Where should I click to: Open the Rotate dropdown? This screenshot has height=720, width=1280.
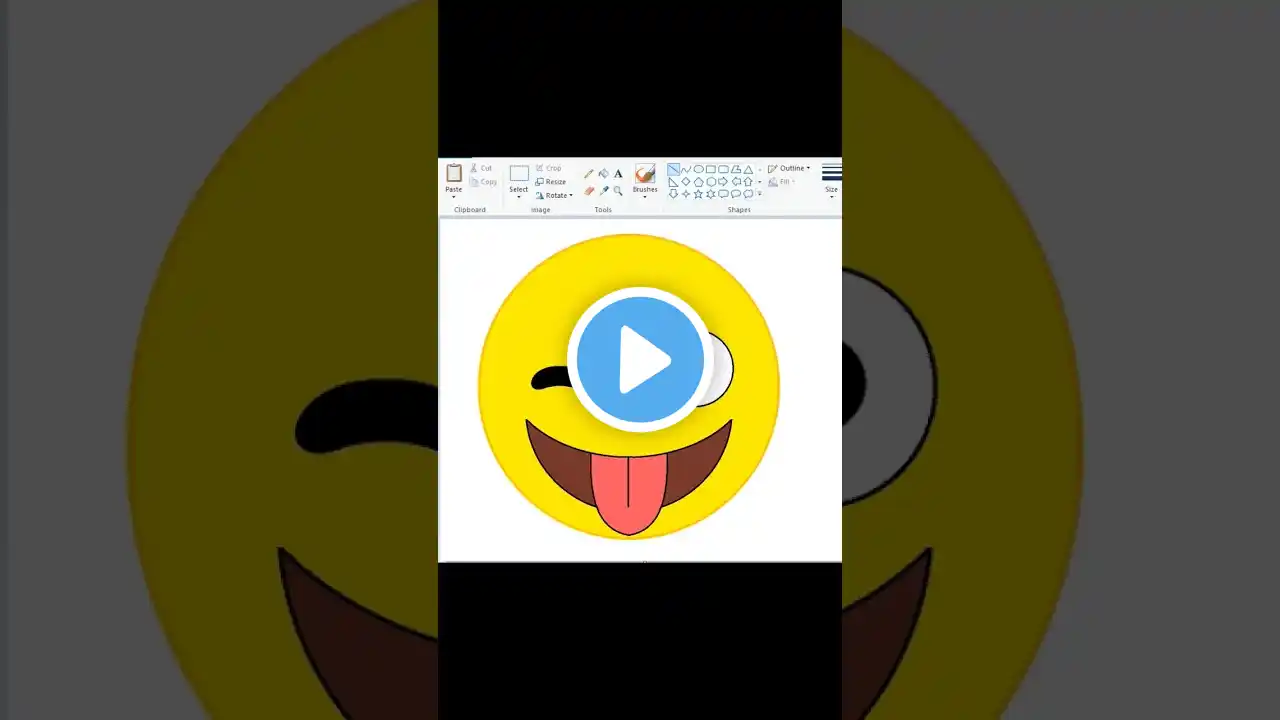click(x=554, y=195)
